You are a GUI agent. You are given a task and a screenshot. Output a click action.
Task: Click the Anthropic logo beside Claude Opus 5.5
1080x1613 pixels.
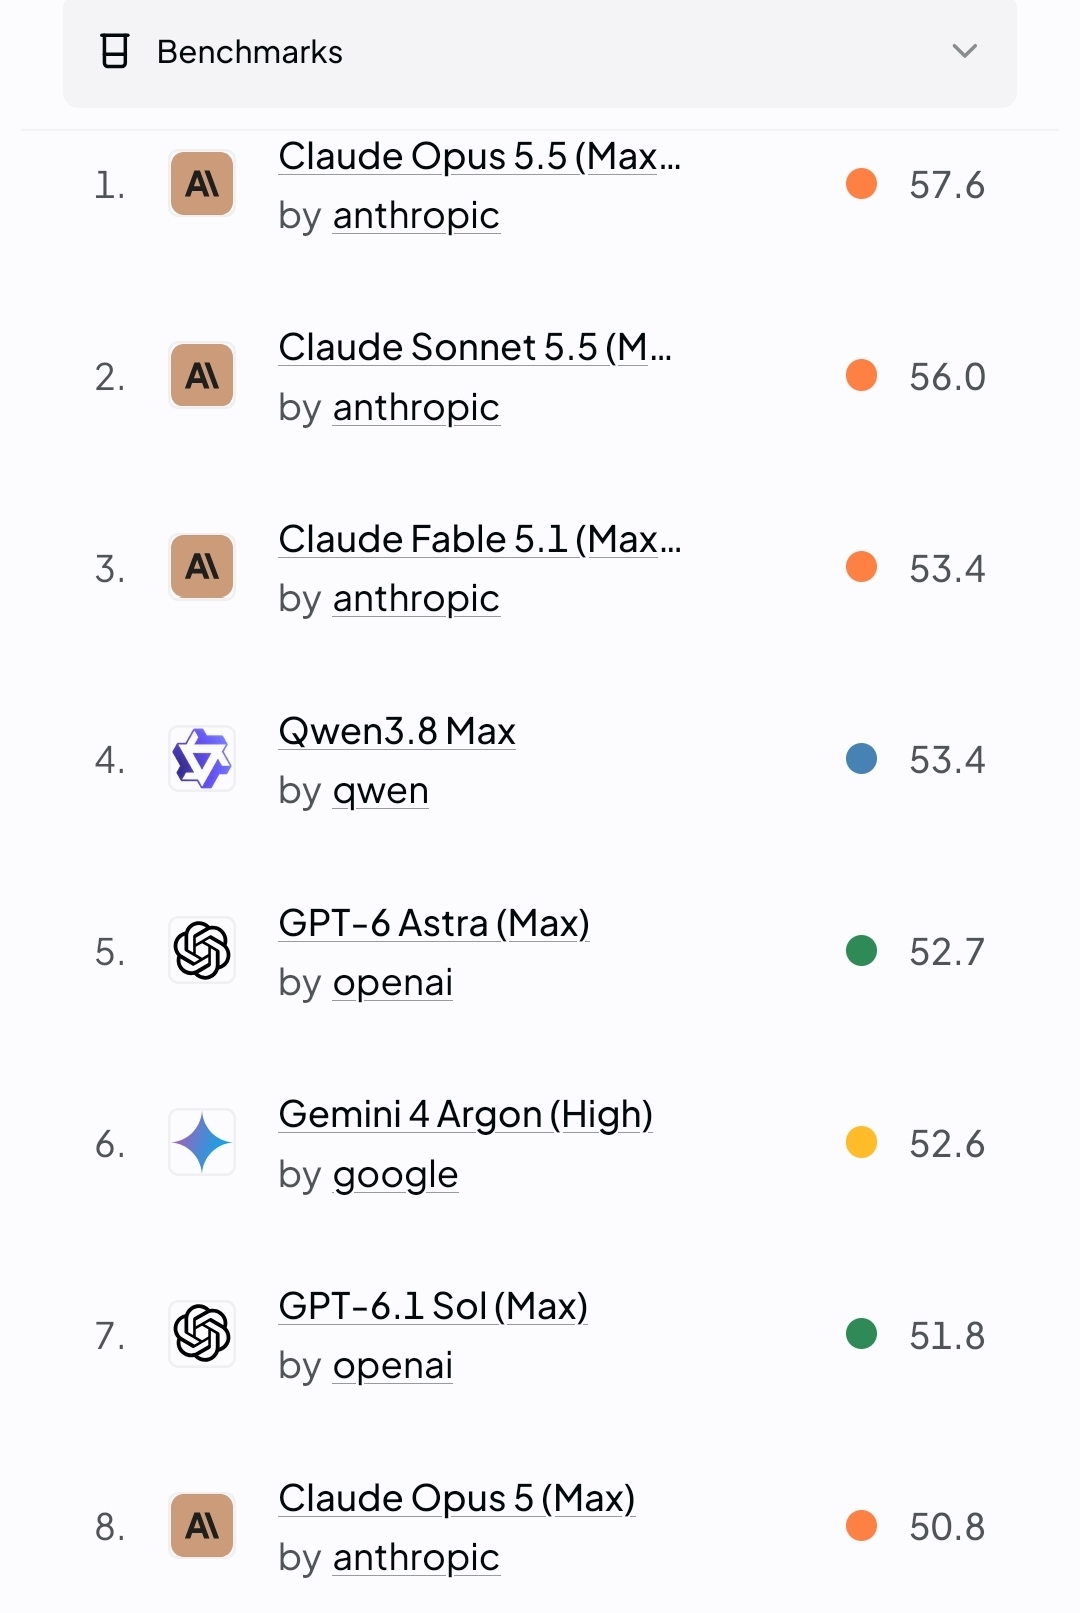coord(202,184)
